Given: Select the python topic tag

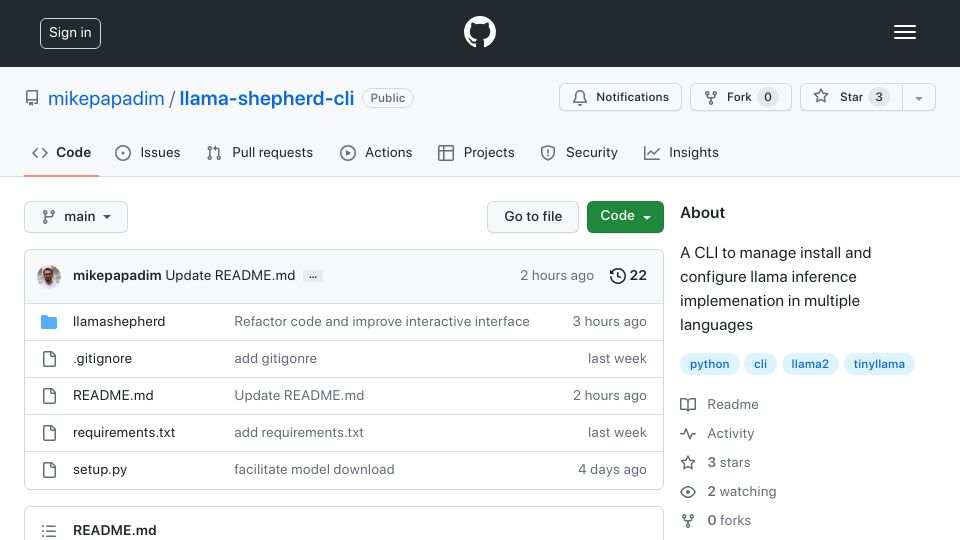Looking at the screenshot, I should pyautogui.click(x=710, y=364).
